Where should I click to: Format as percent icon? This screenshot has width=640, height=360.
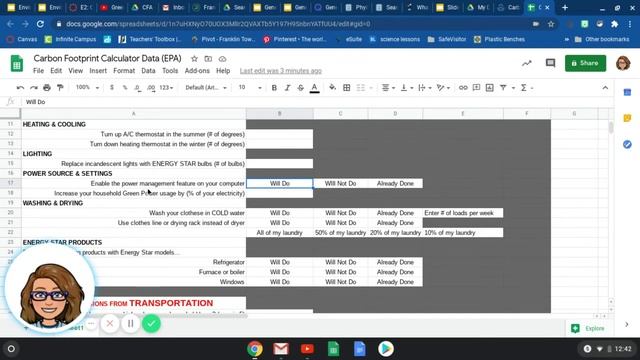125,88
